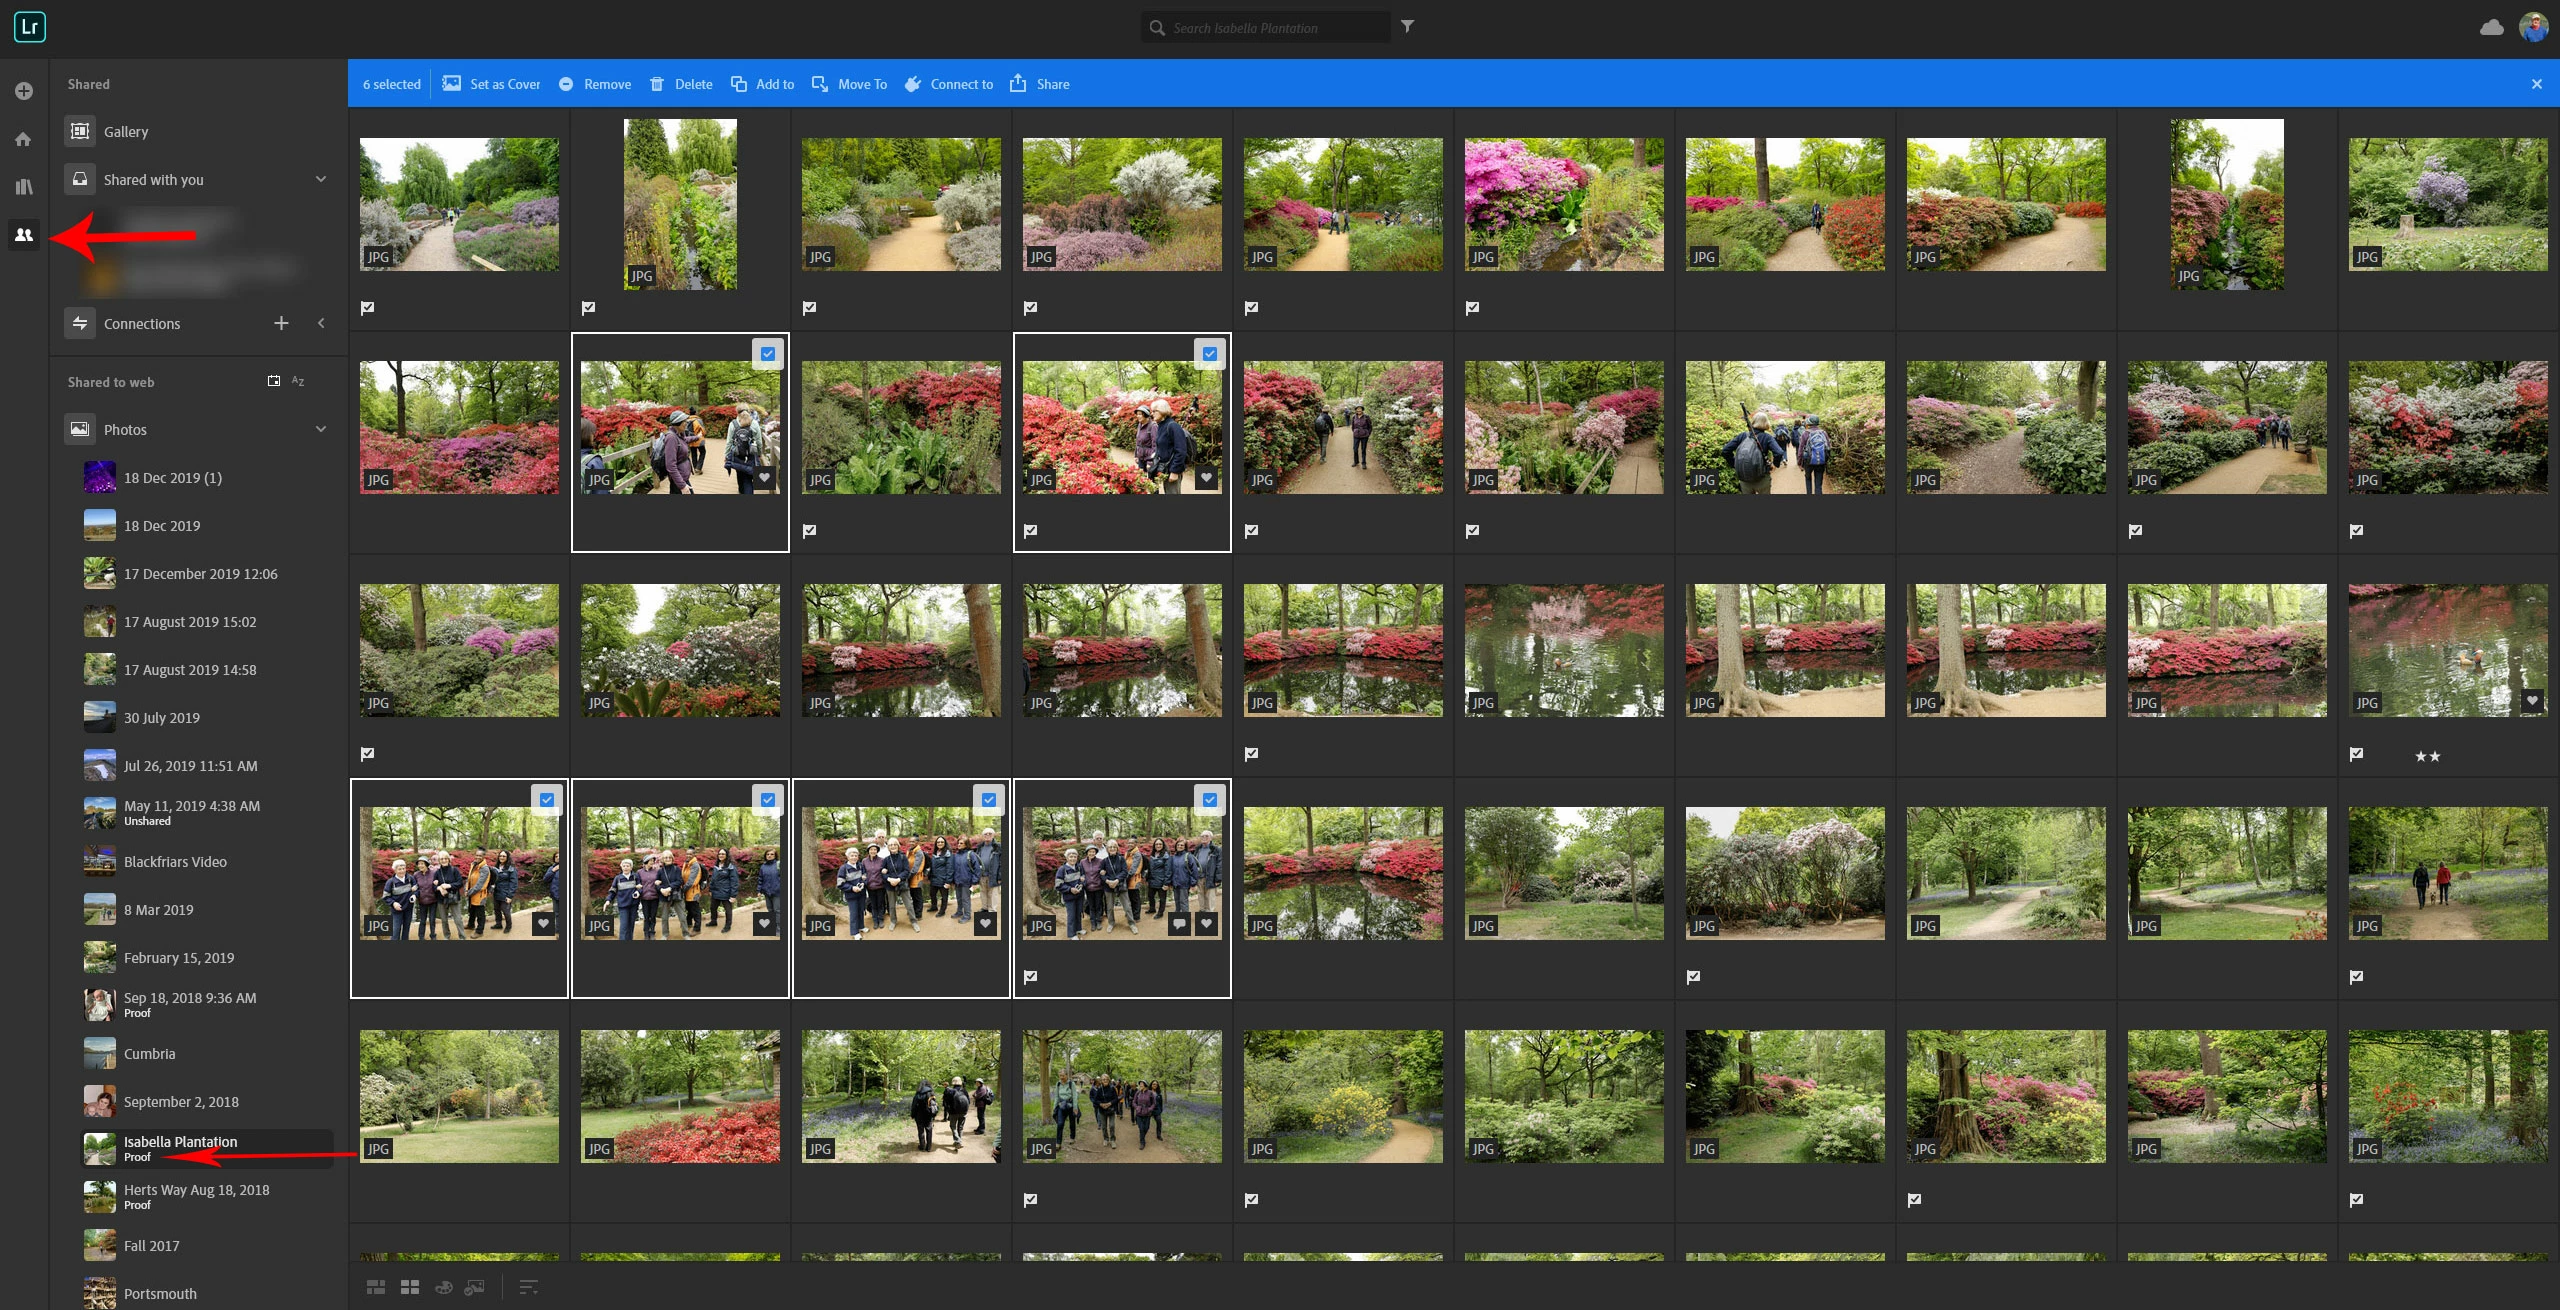This screenshot has width=2560, height=1310.
Task: Go to Home in left sidebar
Action: [24, 139]
